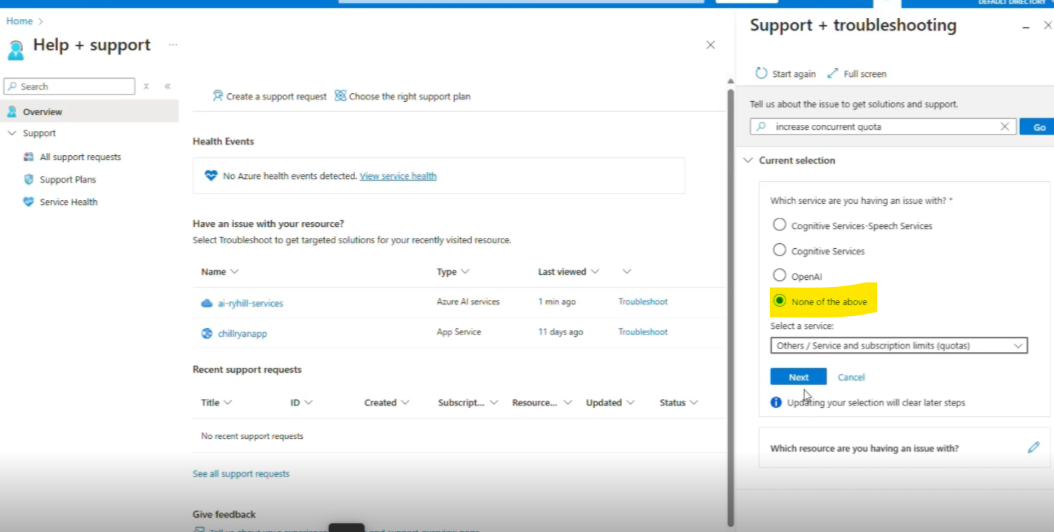Screen dimensions: 1054x532
Task: Minimize the Support + troubleshooting panel
Action: click(x=1026, y=28)
